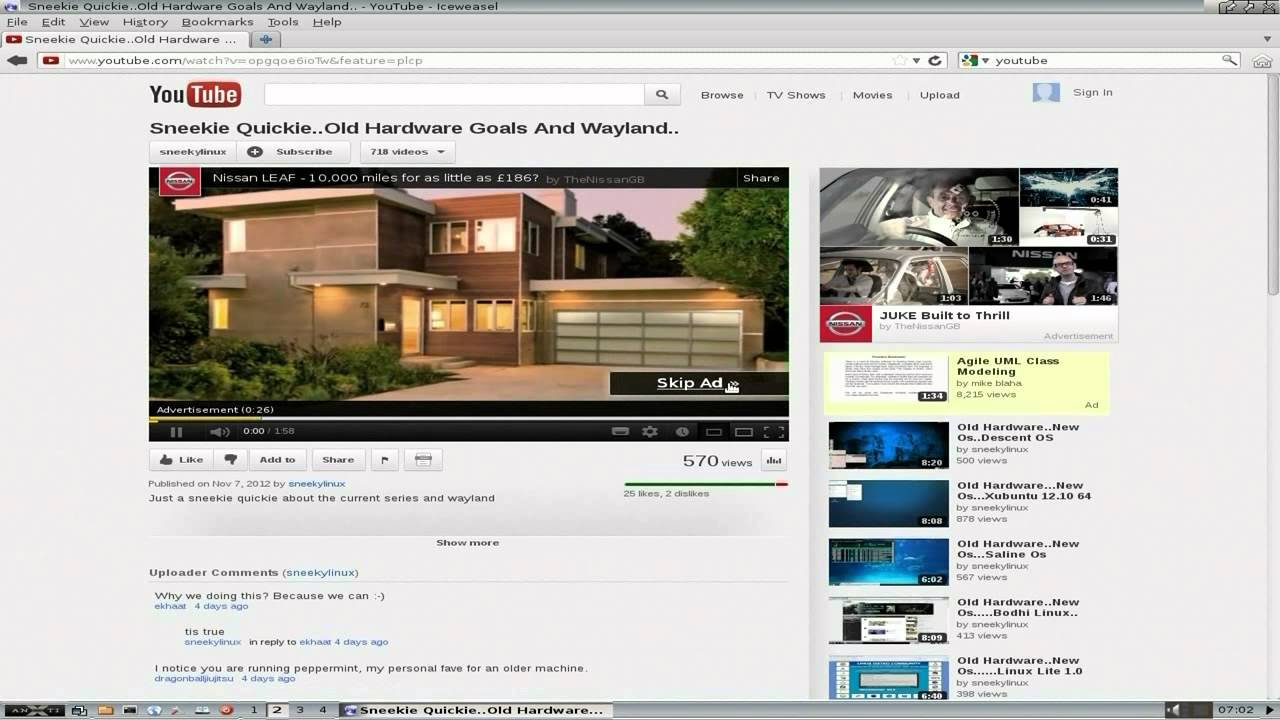Click likes/dislikes ratio bar
Screen dimensions: 1280x720
coord(706,484)
